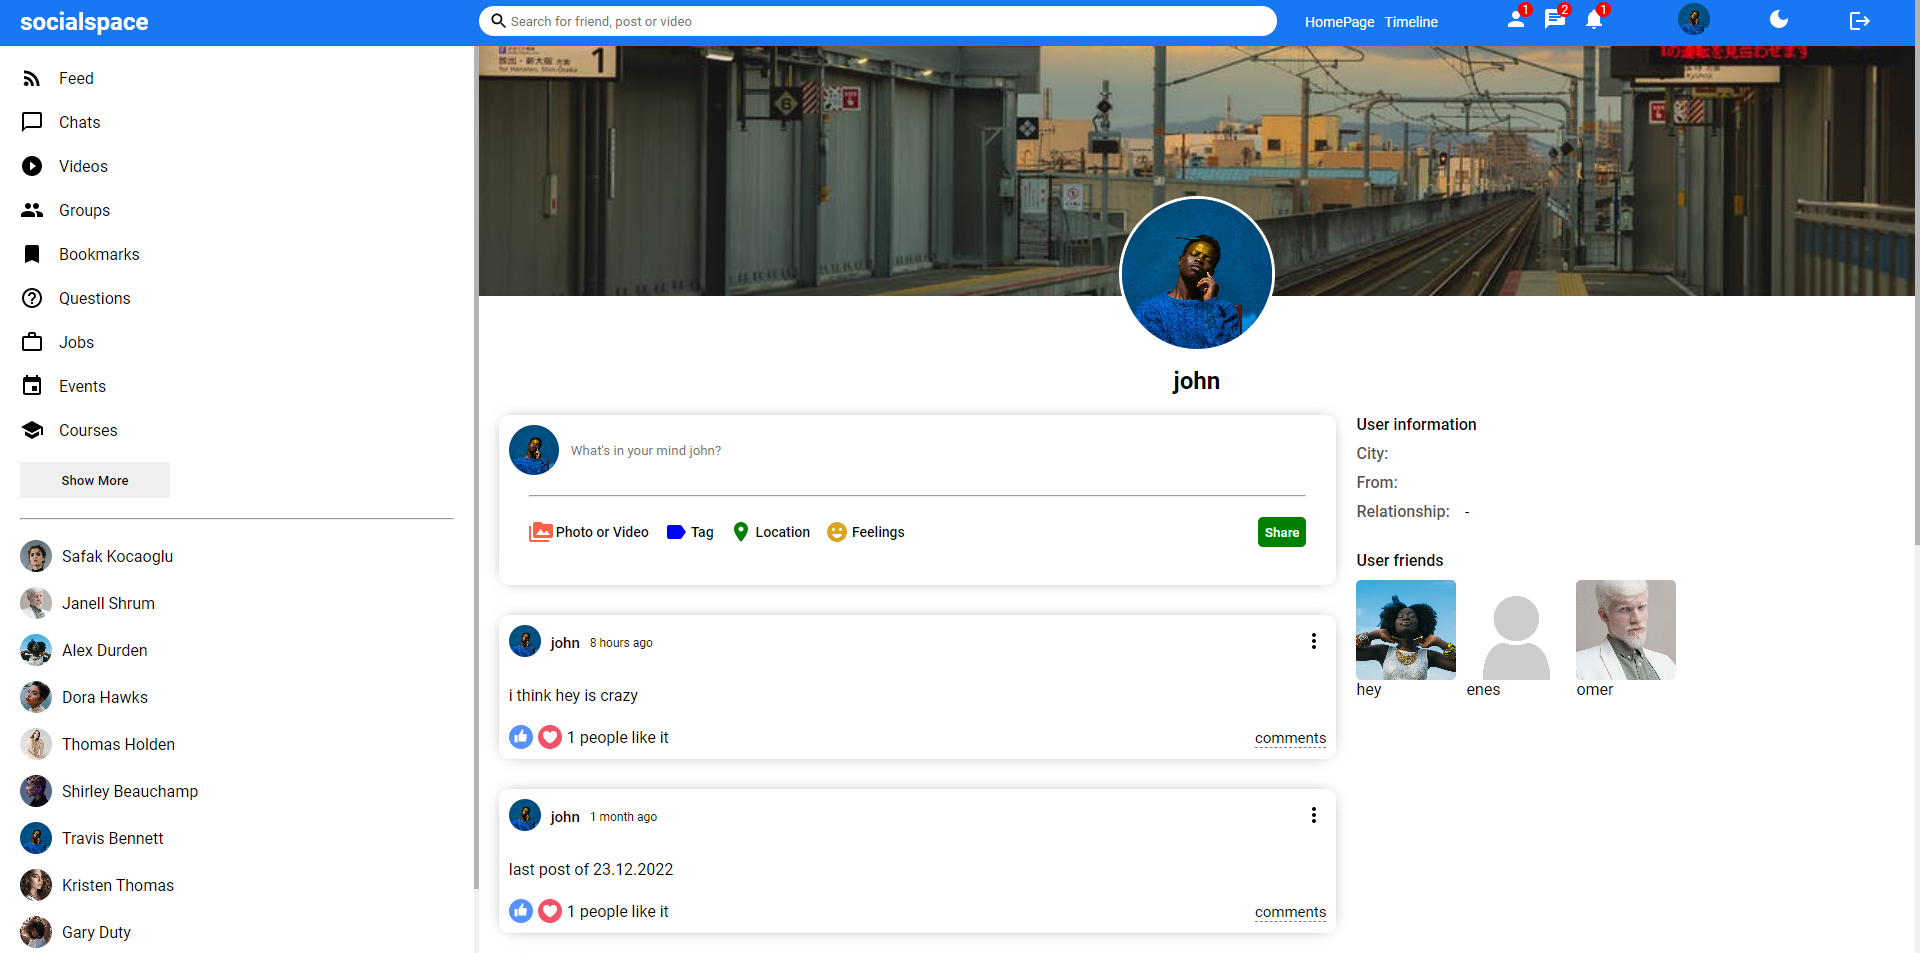Open comments on 'i think hey is crazy'
This screenshot has width=1920, height=953.
1290,738
